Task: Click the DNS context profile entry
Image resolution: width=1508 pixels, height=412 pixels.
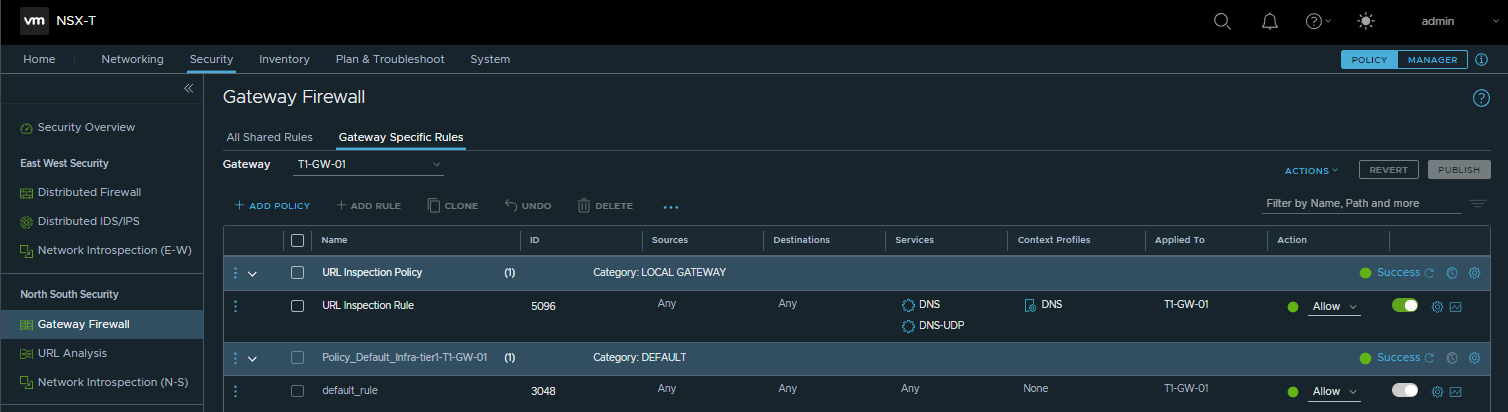Action: pos(1043,304)
